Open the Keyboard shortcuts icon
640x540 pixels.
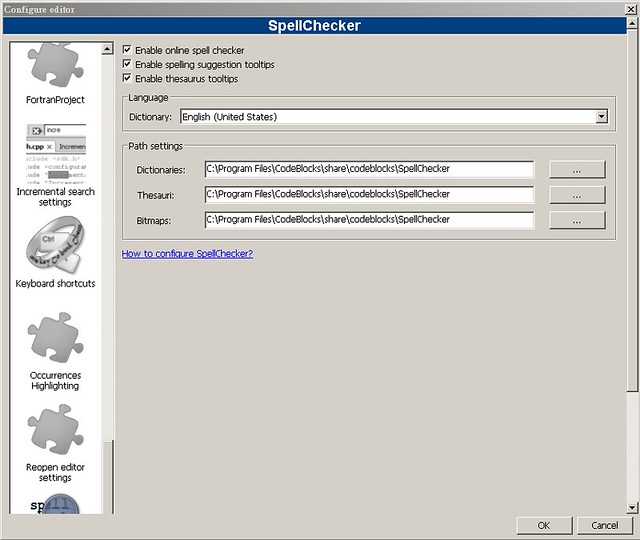[x=55, y=245]
